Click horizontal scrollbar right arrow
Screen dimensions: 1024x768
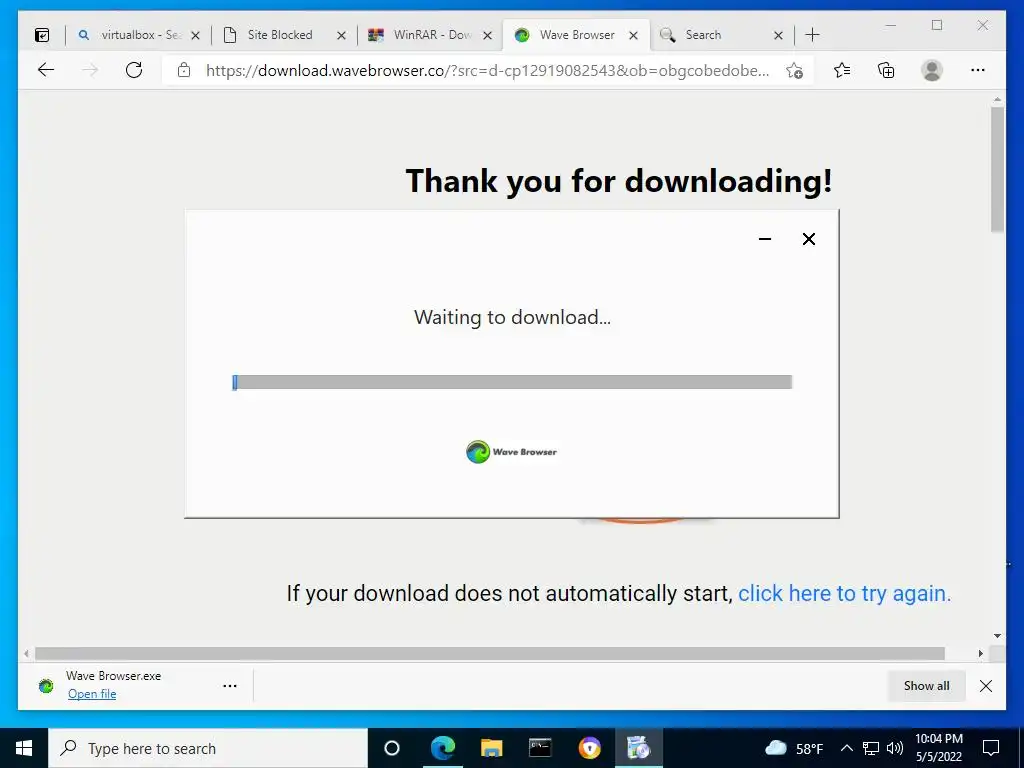[x=981, y=653]
